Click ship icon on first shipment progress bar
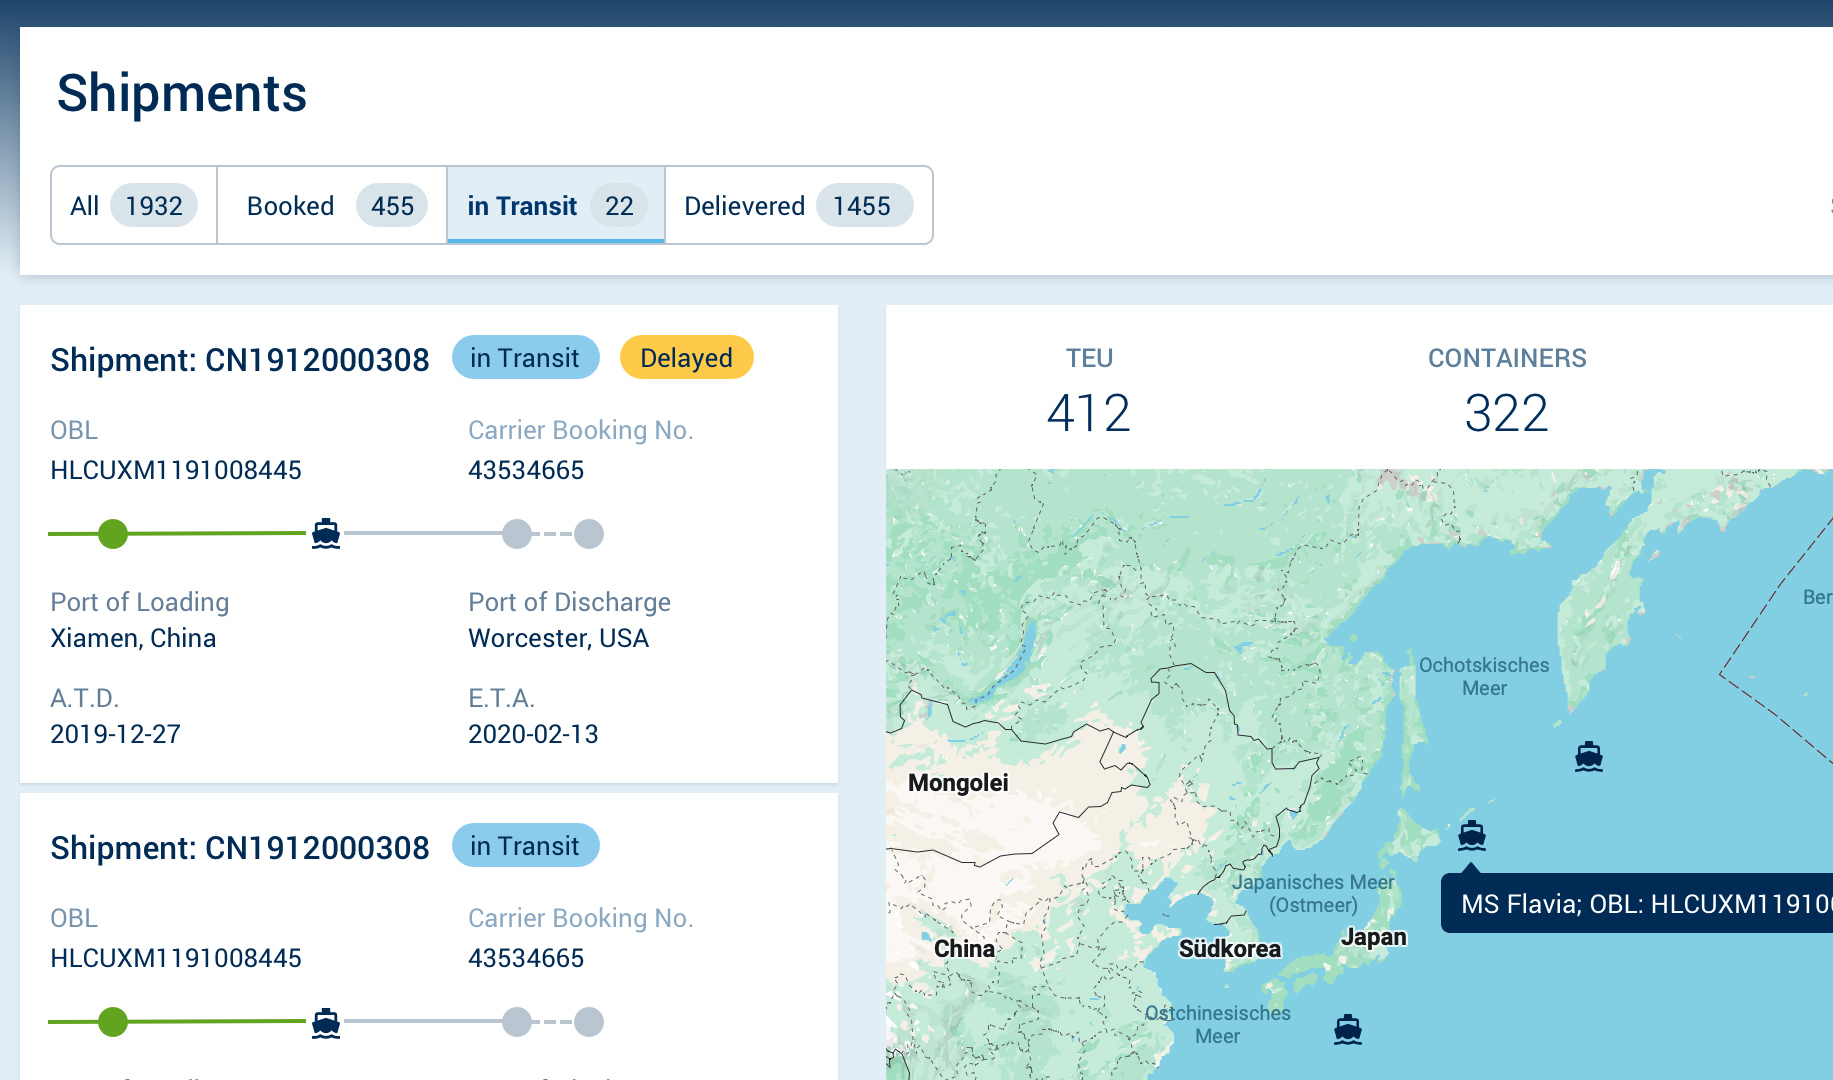This screenshot has width=1833, height=1080. [326, 534]
